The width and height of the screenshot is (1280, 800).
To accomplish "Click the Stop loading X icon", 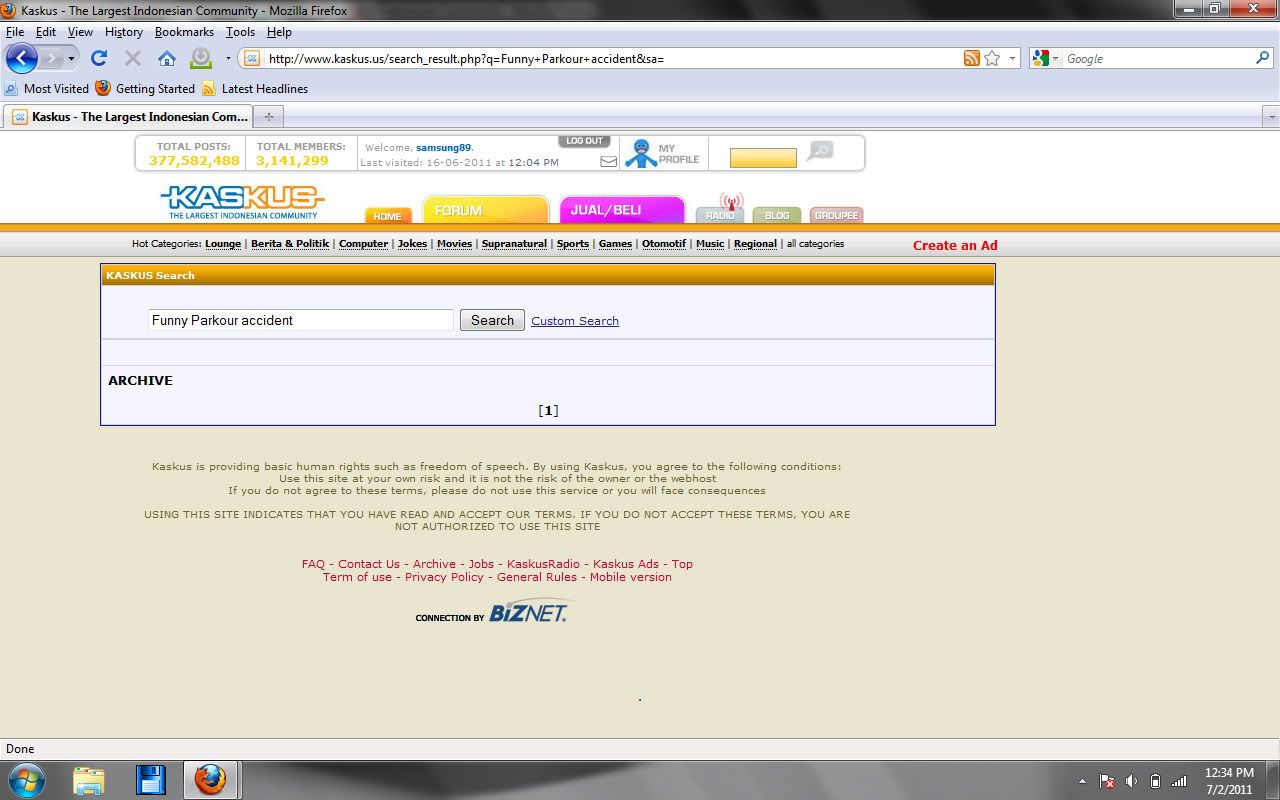I will tap(133, 58).
